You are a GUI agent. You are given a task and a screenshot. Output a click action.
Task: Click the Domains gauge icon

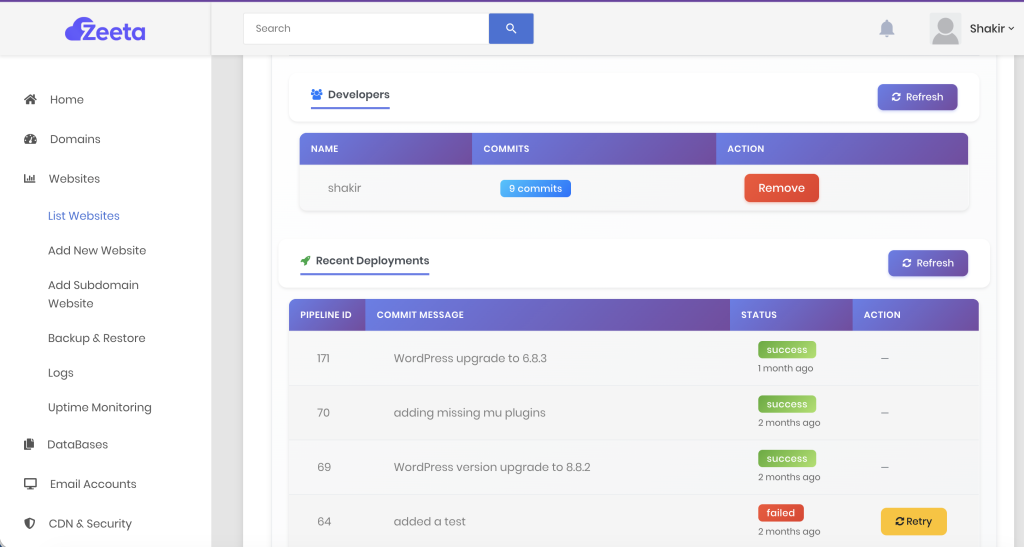tap(30, 139)
